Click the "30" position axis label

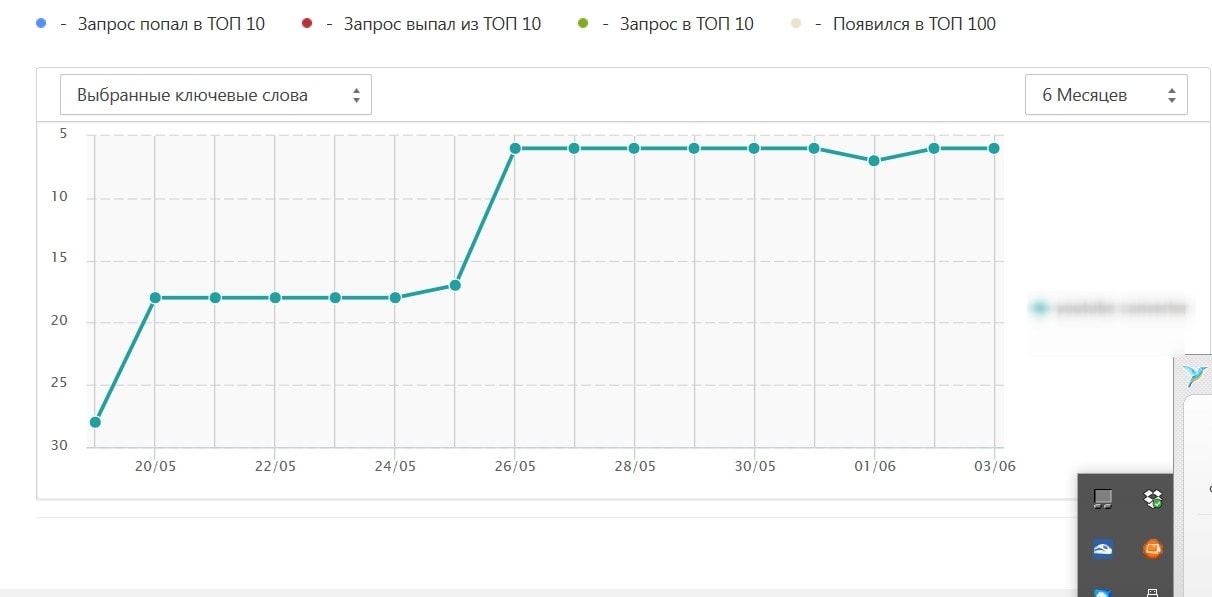(59, 445)
